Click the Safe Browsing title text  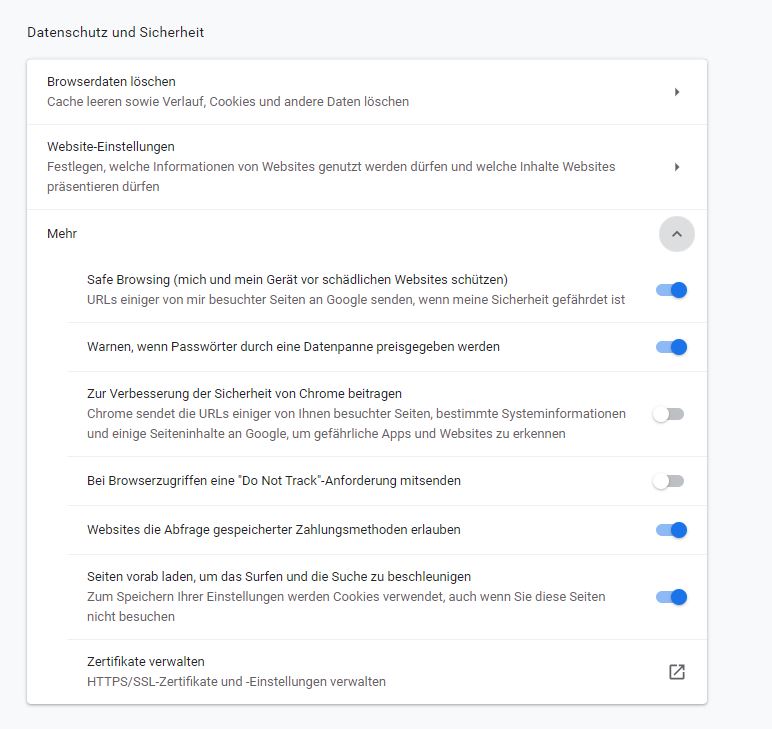pos(297,280)
